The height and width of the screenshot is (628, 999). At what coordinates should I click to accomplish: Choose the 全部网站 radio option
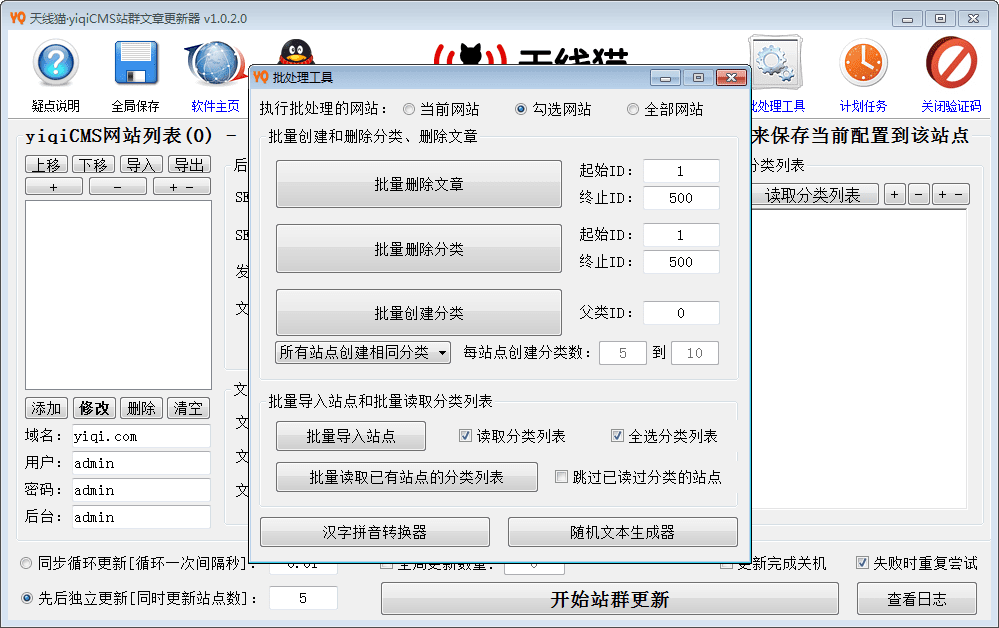pyautogui.click(x=633, y=110)
